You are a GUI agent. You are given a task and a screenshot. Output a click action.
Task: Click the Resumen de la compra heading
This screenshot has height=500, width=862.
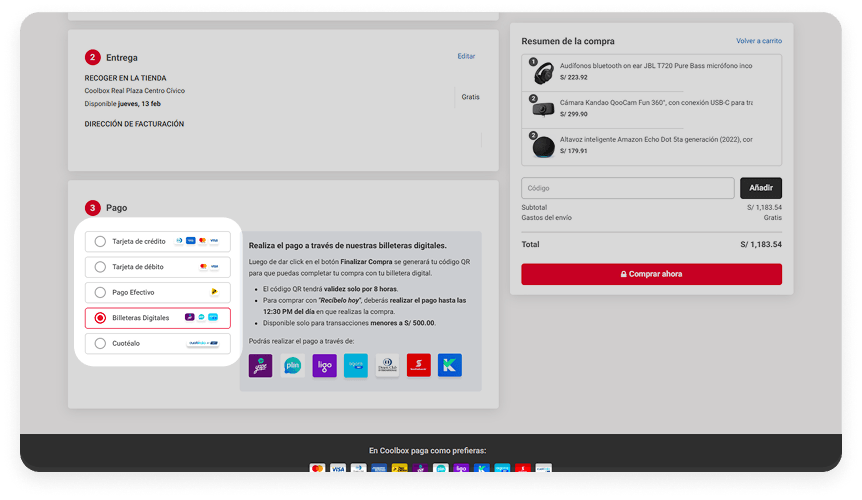(x=568, y=41)
